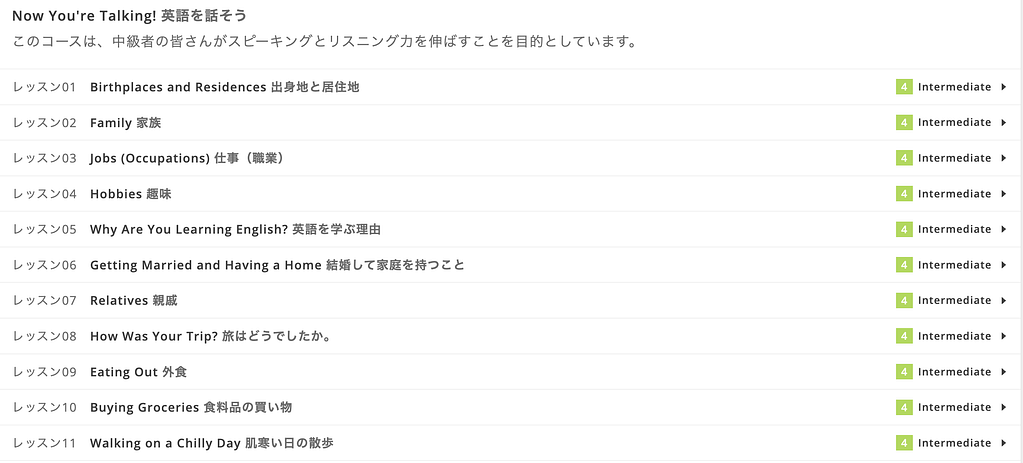Screen dimensions: 1023x463
Task: Open the Hobbies 趣味 lesson
Action: point(130,194)
